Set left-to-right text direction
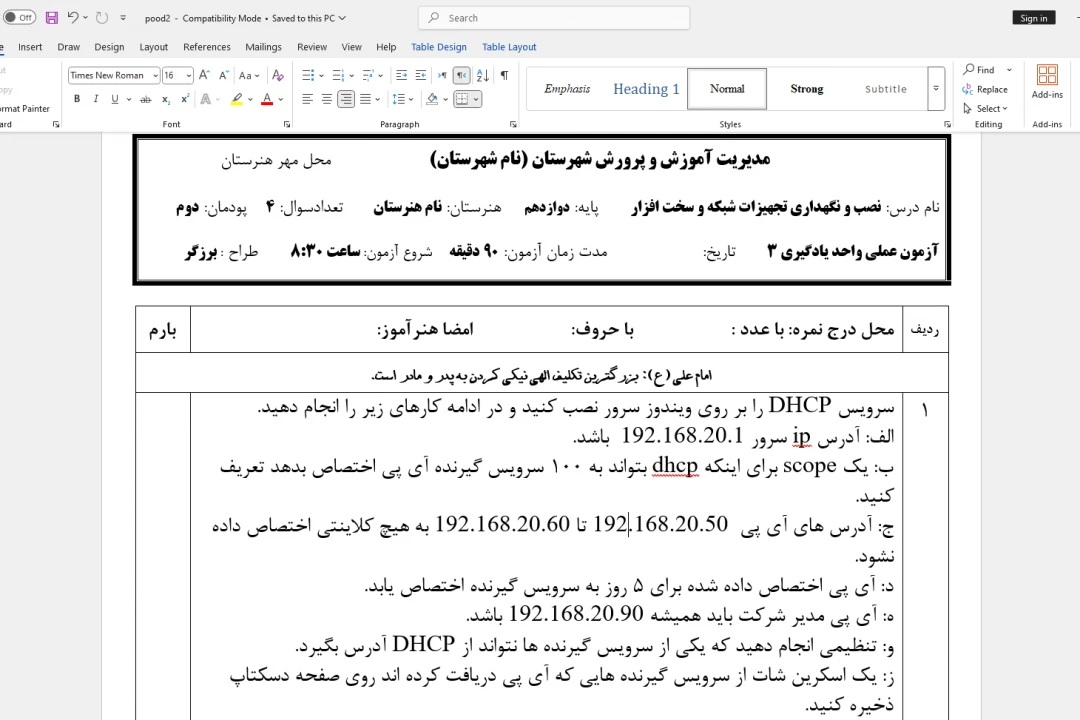1080x720 pixels. coord(442,75)
